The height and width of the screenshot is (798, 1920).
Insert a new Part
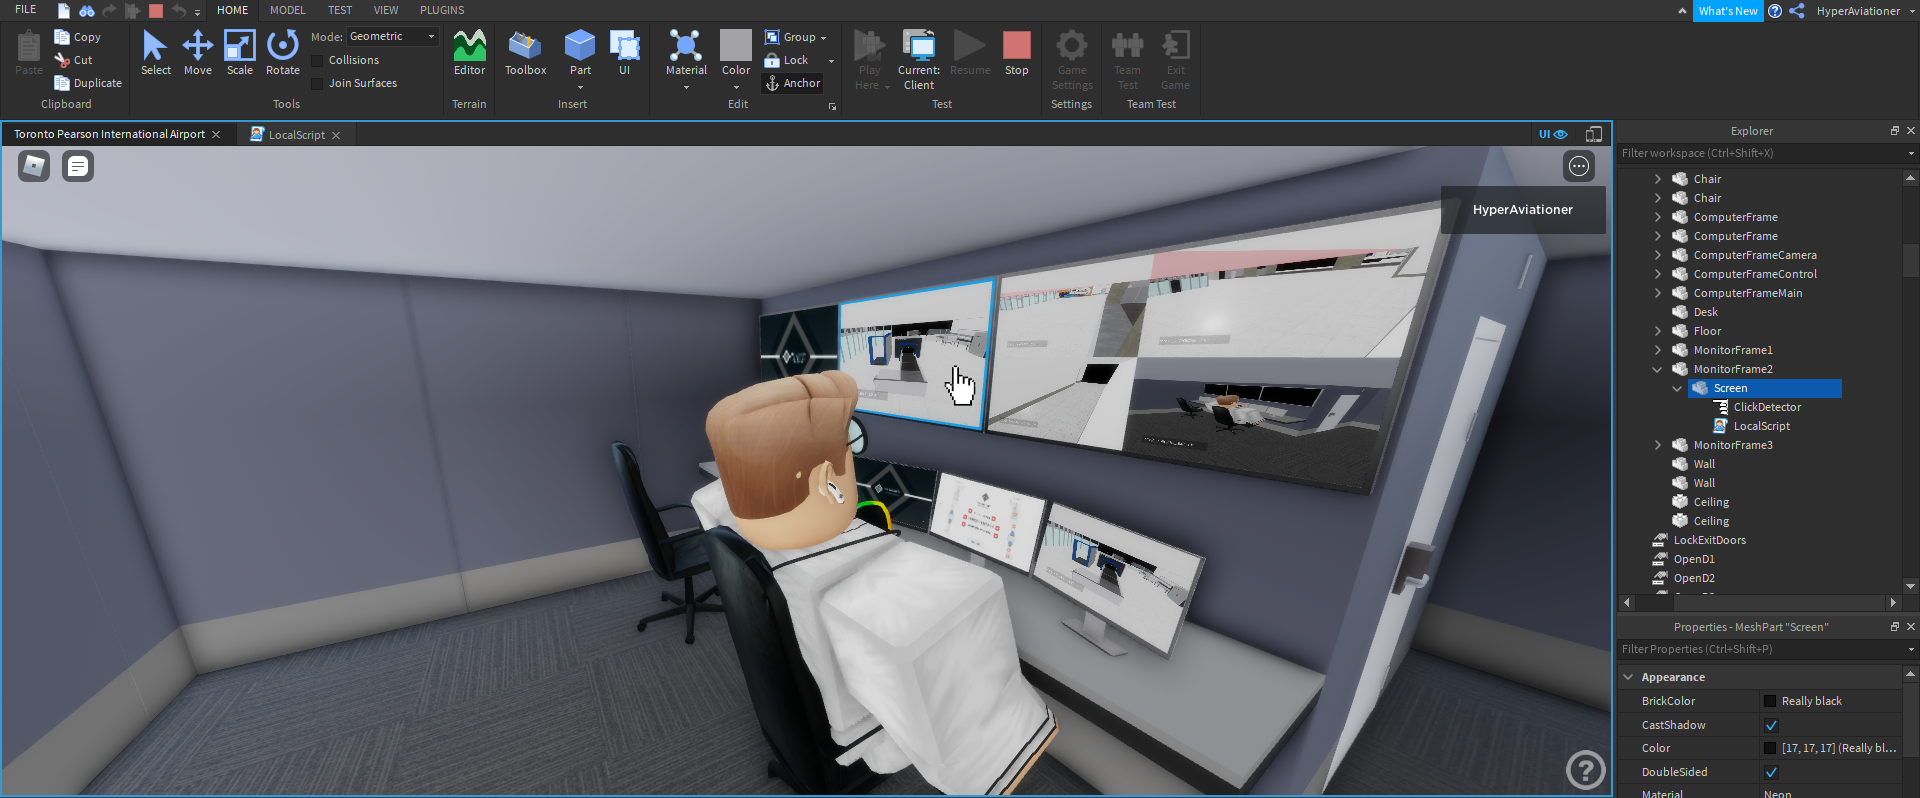(x=580, y=53)
